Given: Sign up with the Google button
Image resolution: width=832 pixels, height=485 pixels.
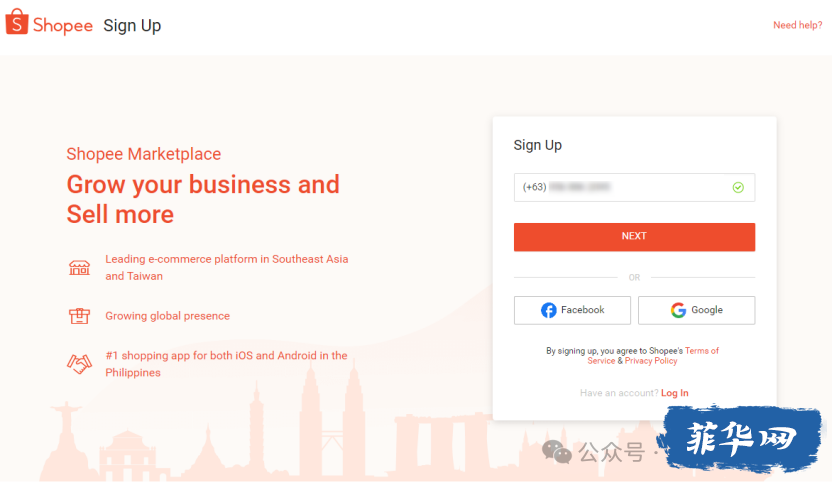Looking at the screenshot, I should coord(696,310).
